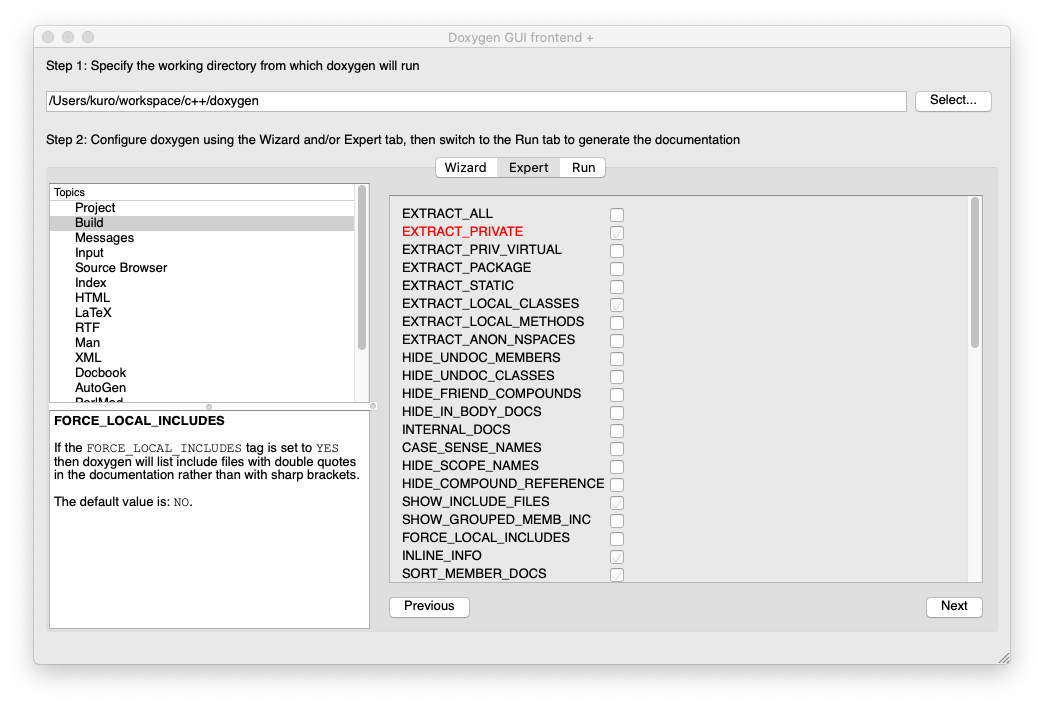Viewport: 1044px width, 706px height.
Task: Check HIDE_COMPOUND_REFERENCE box
Action: pyautogui.click(x=617, y=484)
